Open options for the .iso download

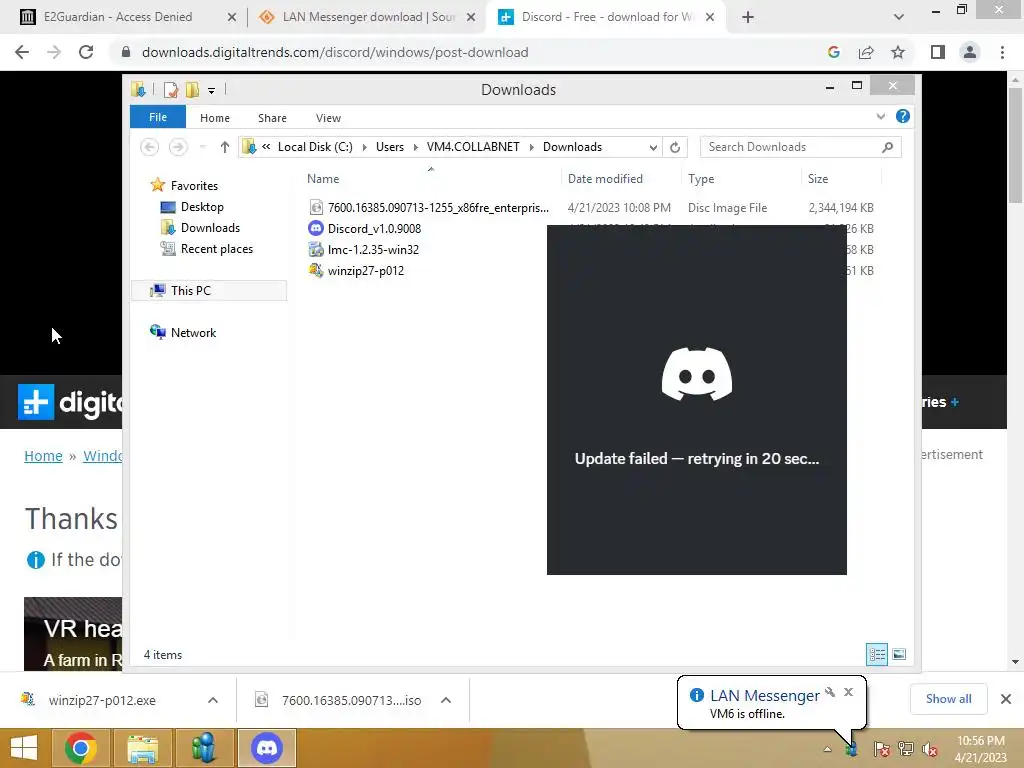tap(446, 700)
